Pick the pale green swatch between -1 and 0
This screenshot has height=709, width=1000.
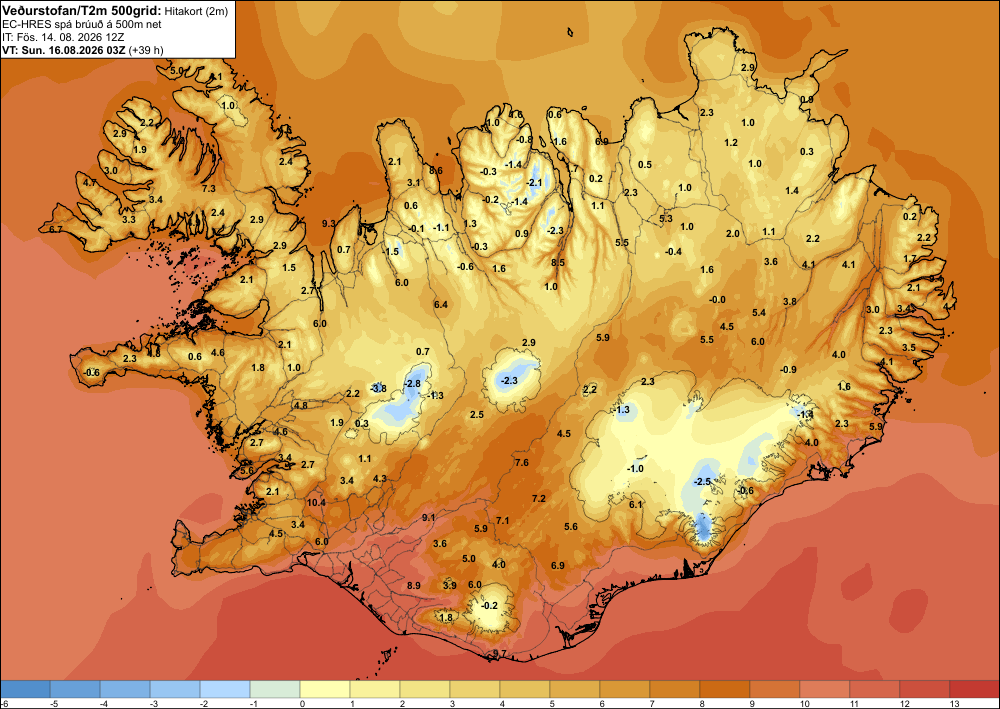(275, 689)
